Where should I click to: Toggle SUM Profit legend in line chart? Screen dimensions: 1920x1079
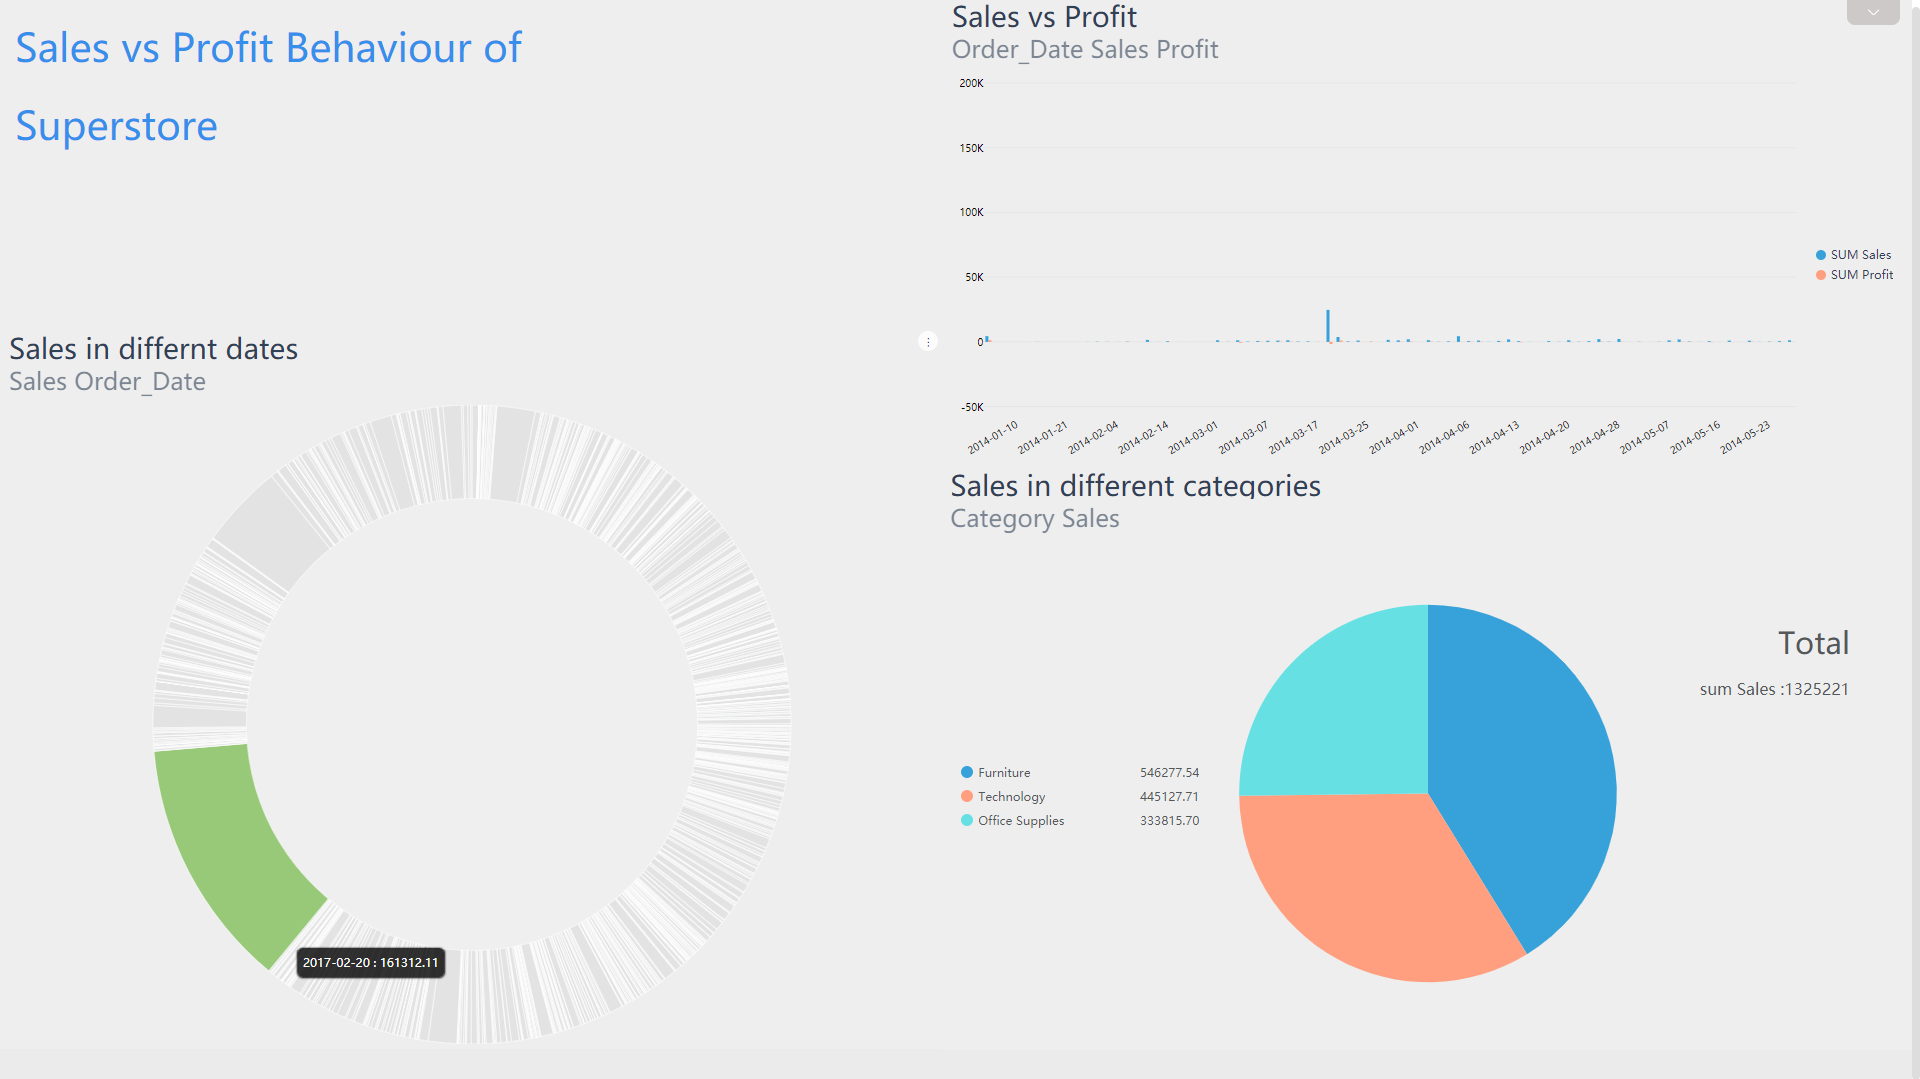(1854, 275)
